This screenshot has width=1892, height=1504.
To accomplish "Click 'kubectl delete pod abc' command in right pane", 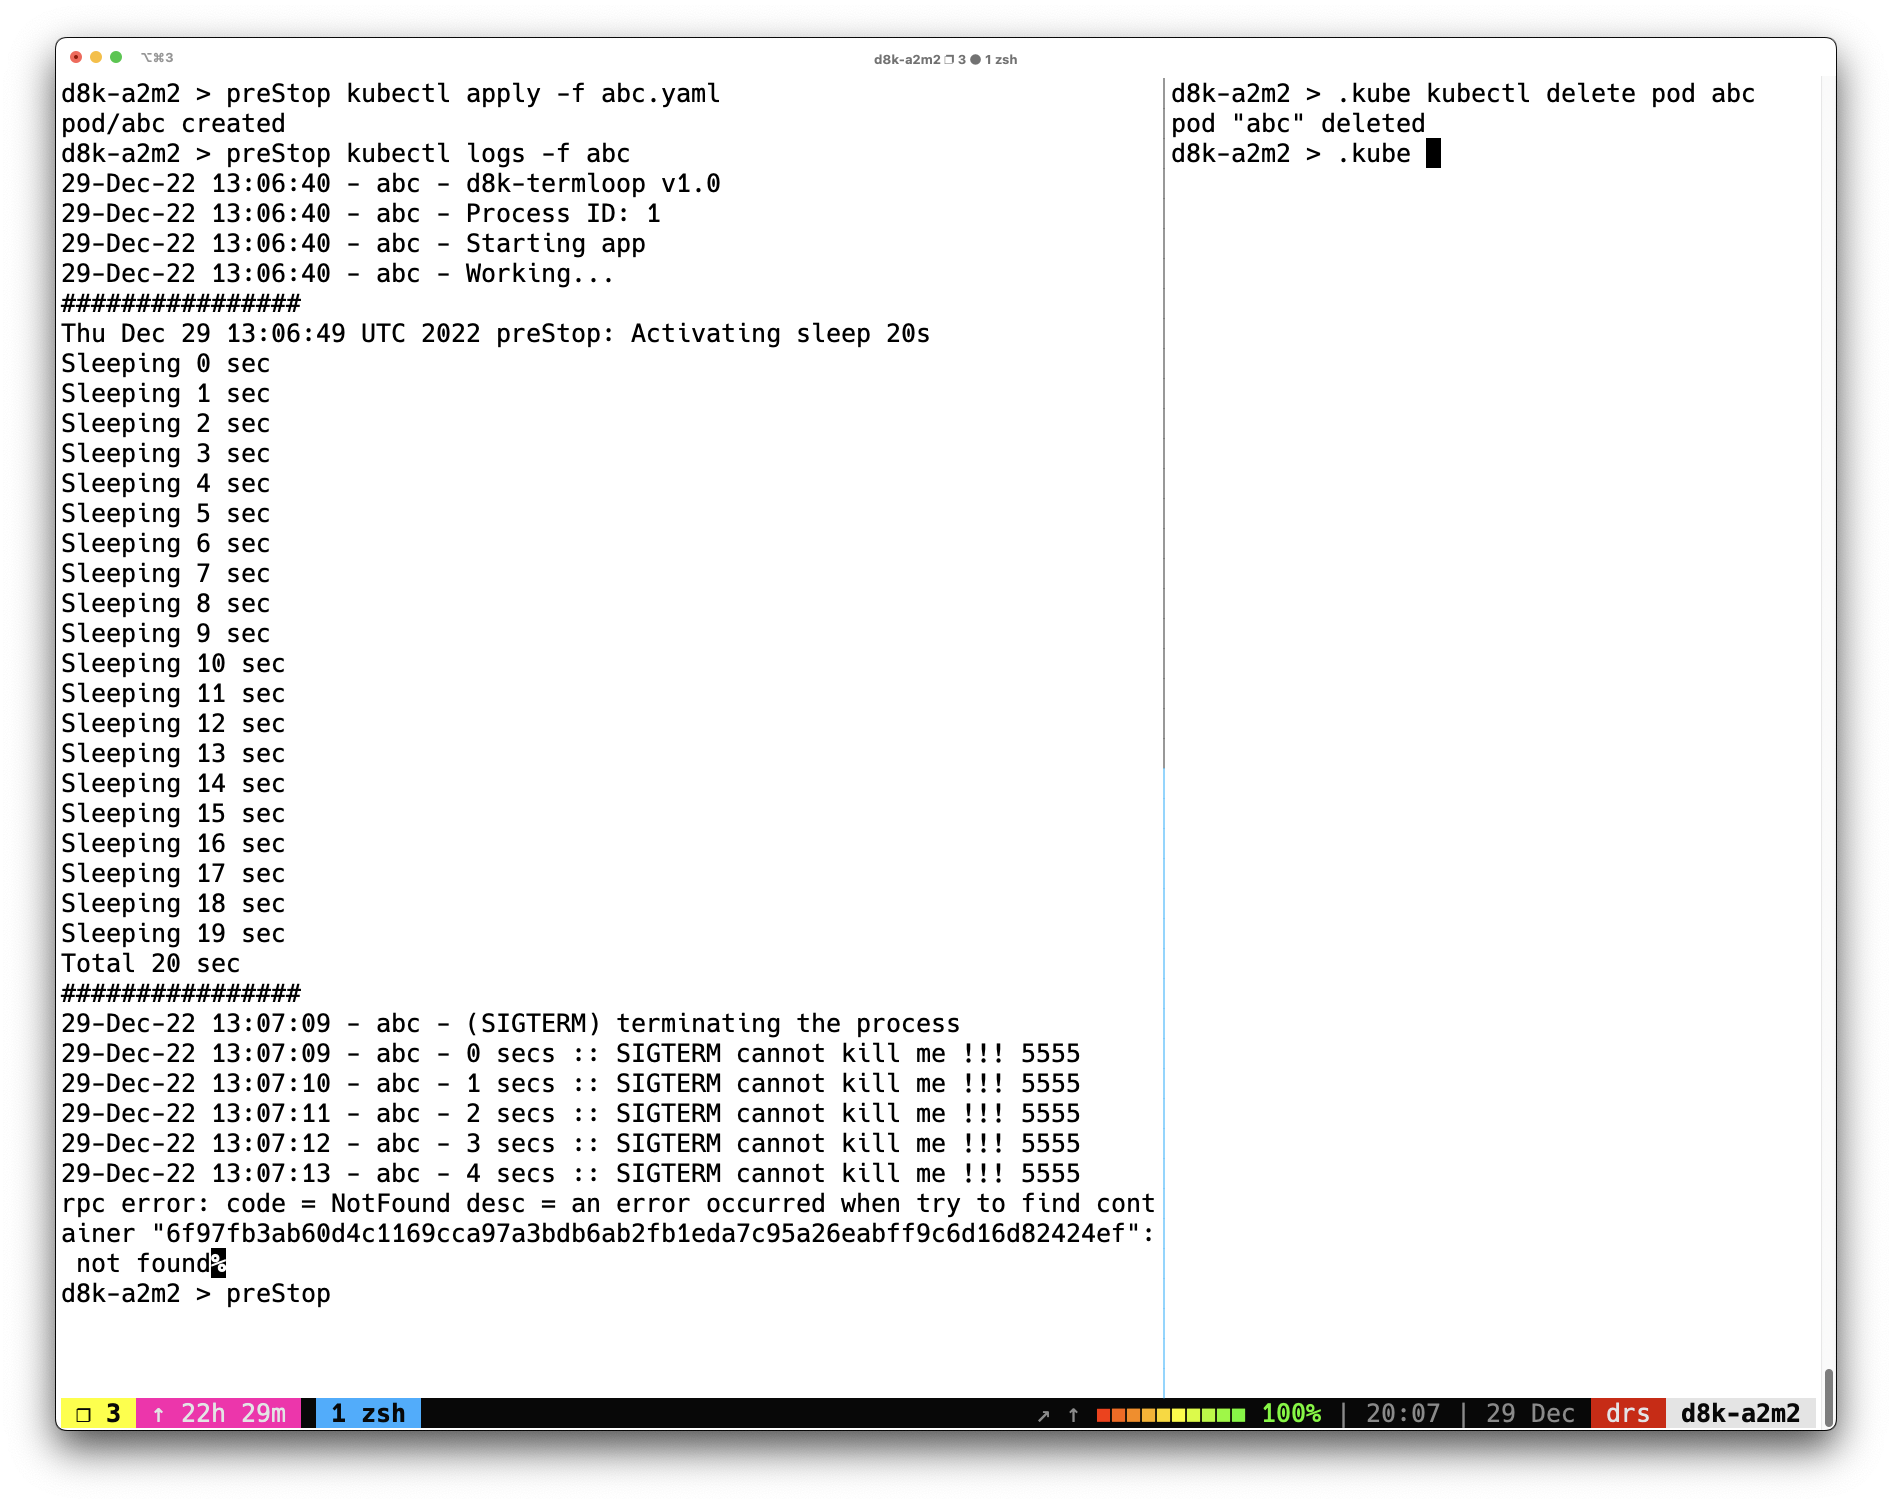I will [1590, 93].
